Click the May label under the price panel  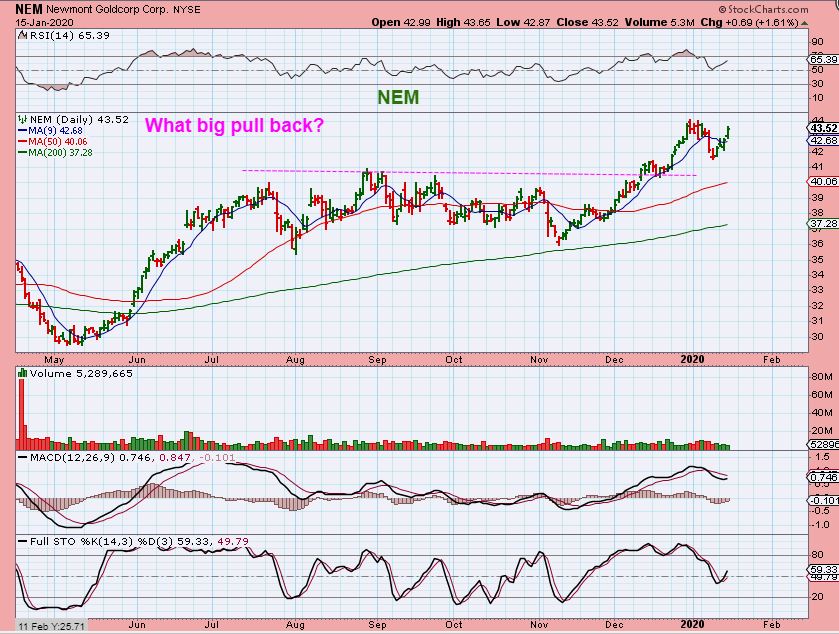(x=54, y=360)
